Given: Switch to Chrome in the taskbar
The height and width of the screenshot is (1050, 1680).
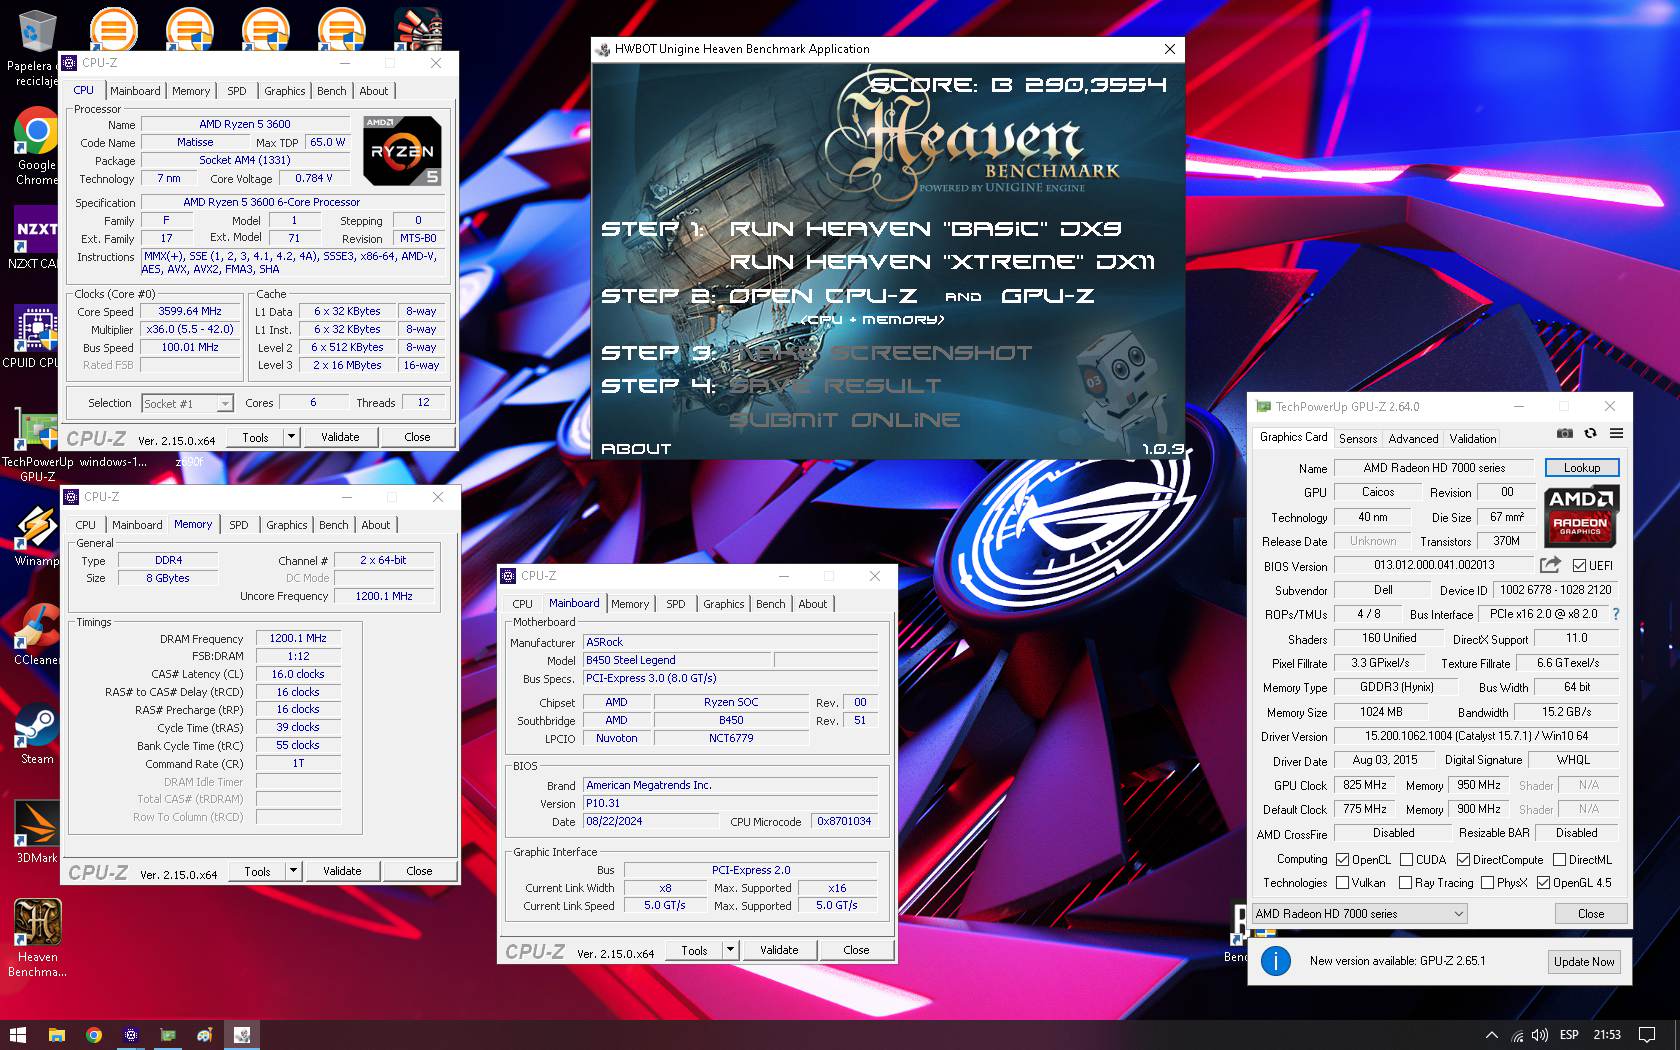Looking at the screenshot, I should (93, 1035).
